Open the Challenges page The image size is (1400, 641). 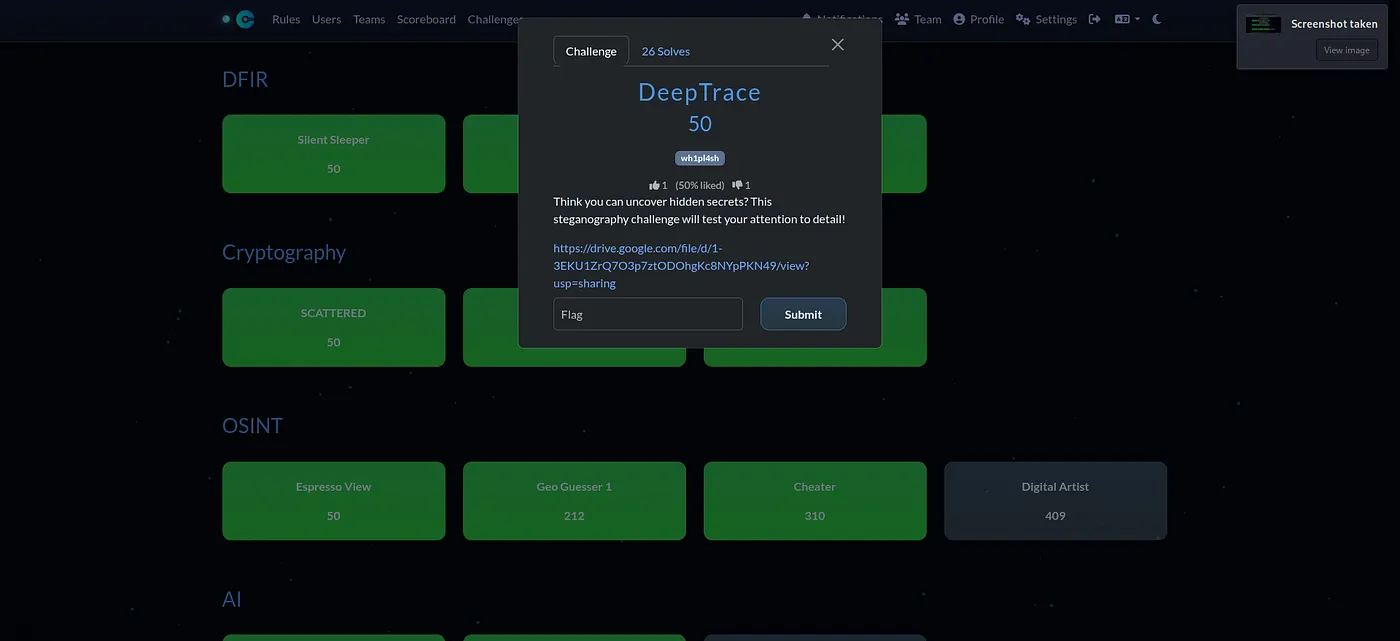(x=494, y=19)
